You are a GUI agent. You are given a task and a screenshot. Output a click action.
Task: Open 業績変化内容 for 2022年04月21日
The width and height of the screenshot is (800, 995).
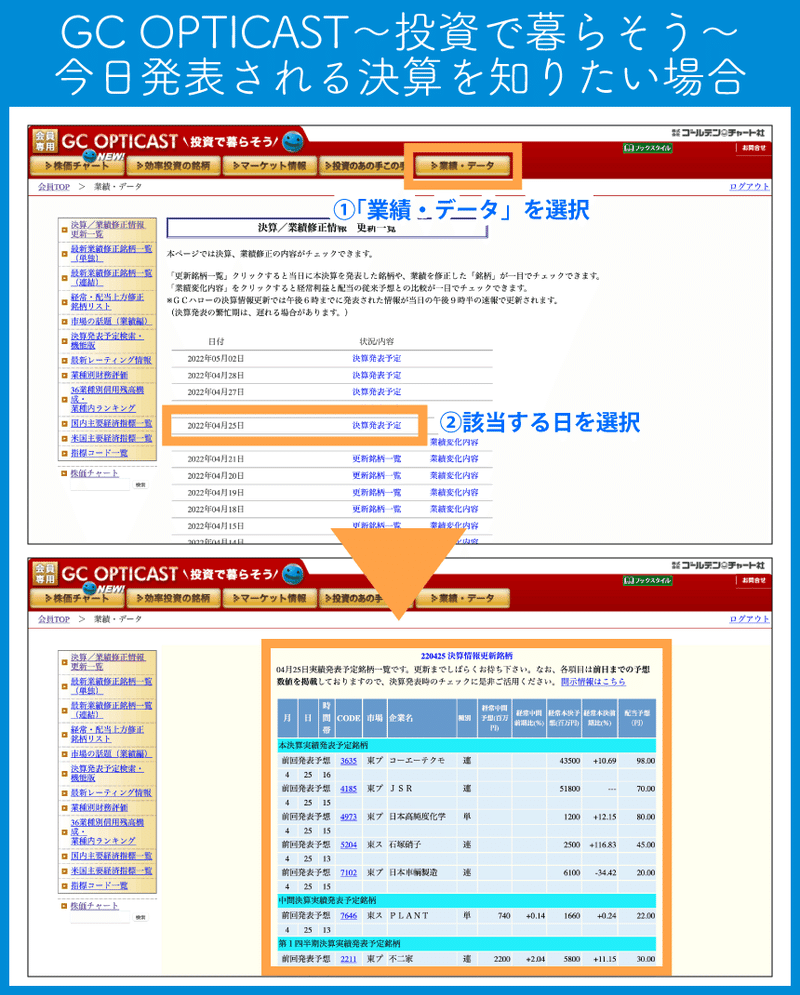point(454,459)
